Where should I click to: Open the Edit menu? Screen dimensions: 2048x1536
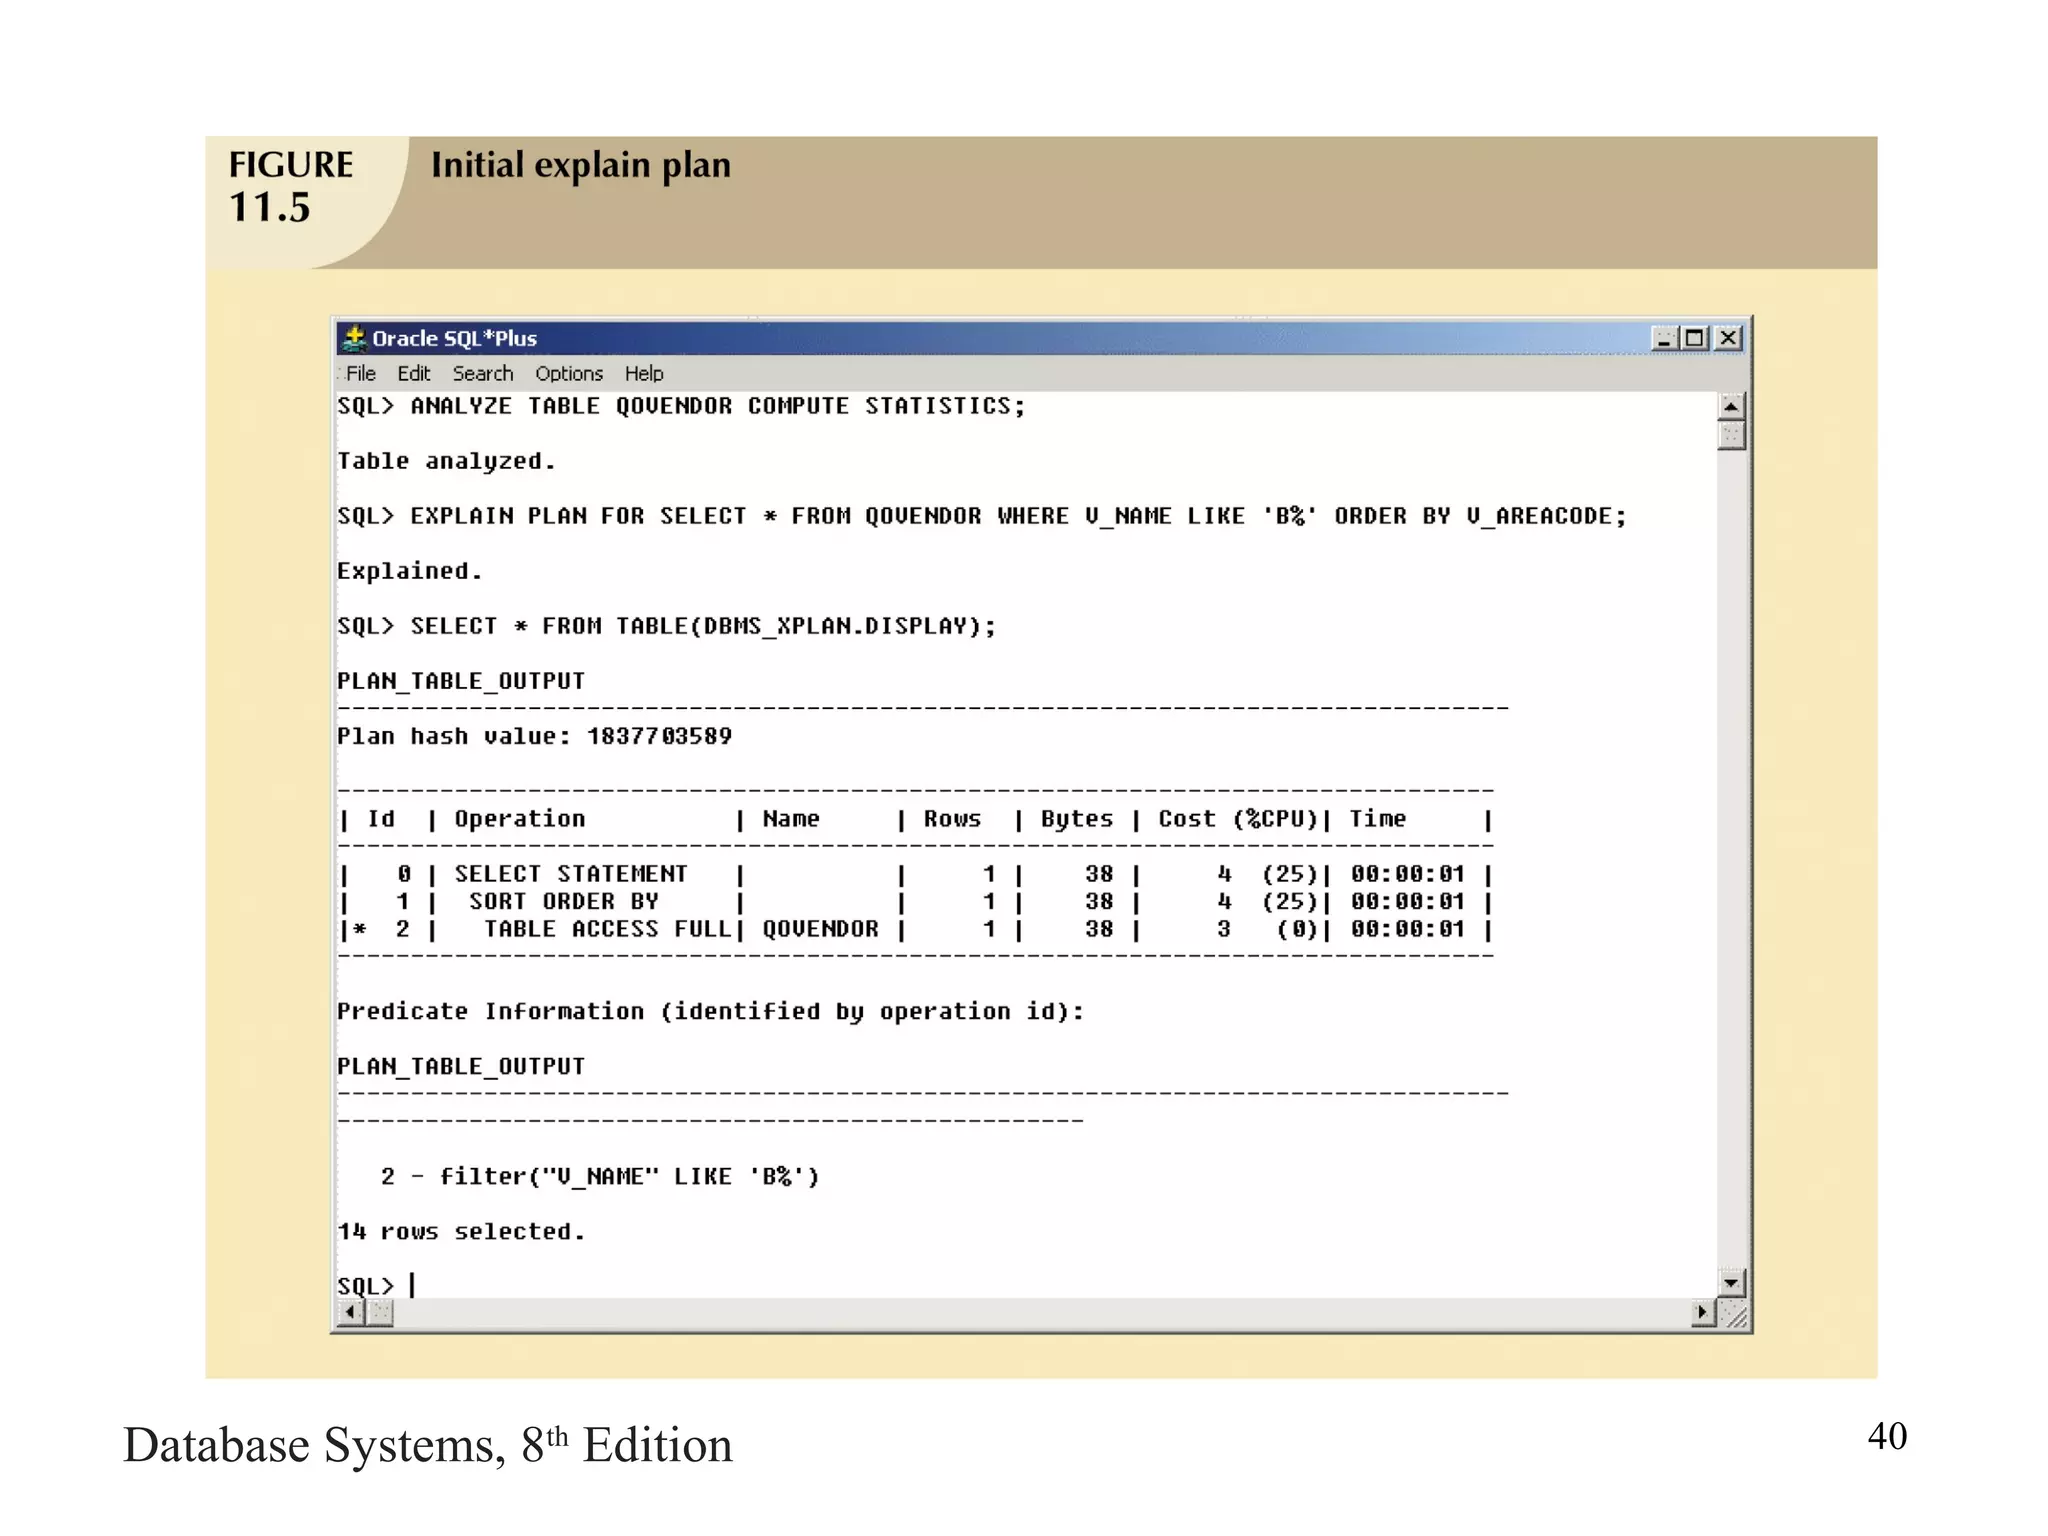click(413, 373)
